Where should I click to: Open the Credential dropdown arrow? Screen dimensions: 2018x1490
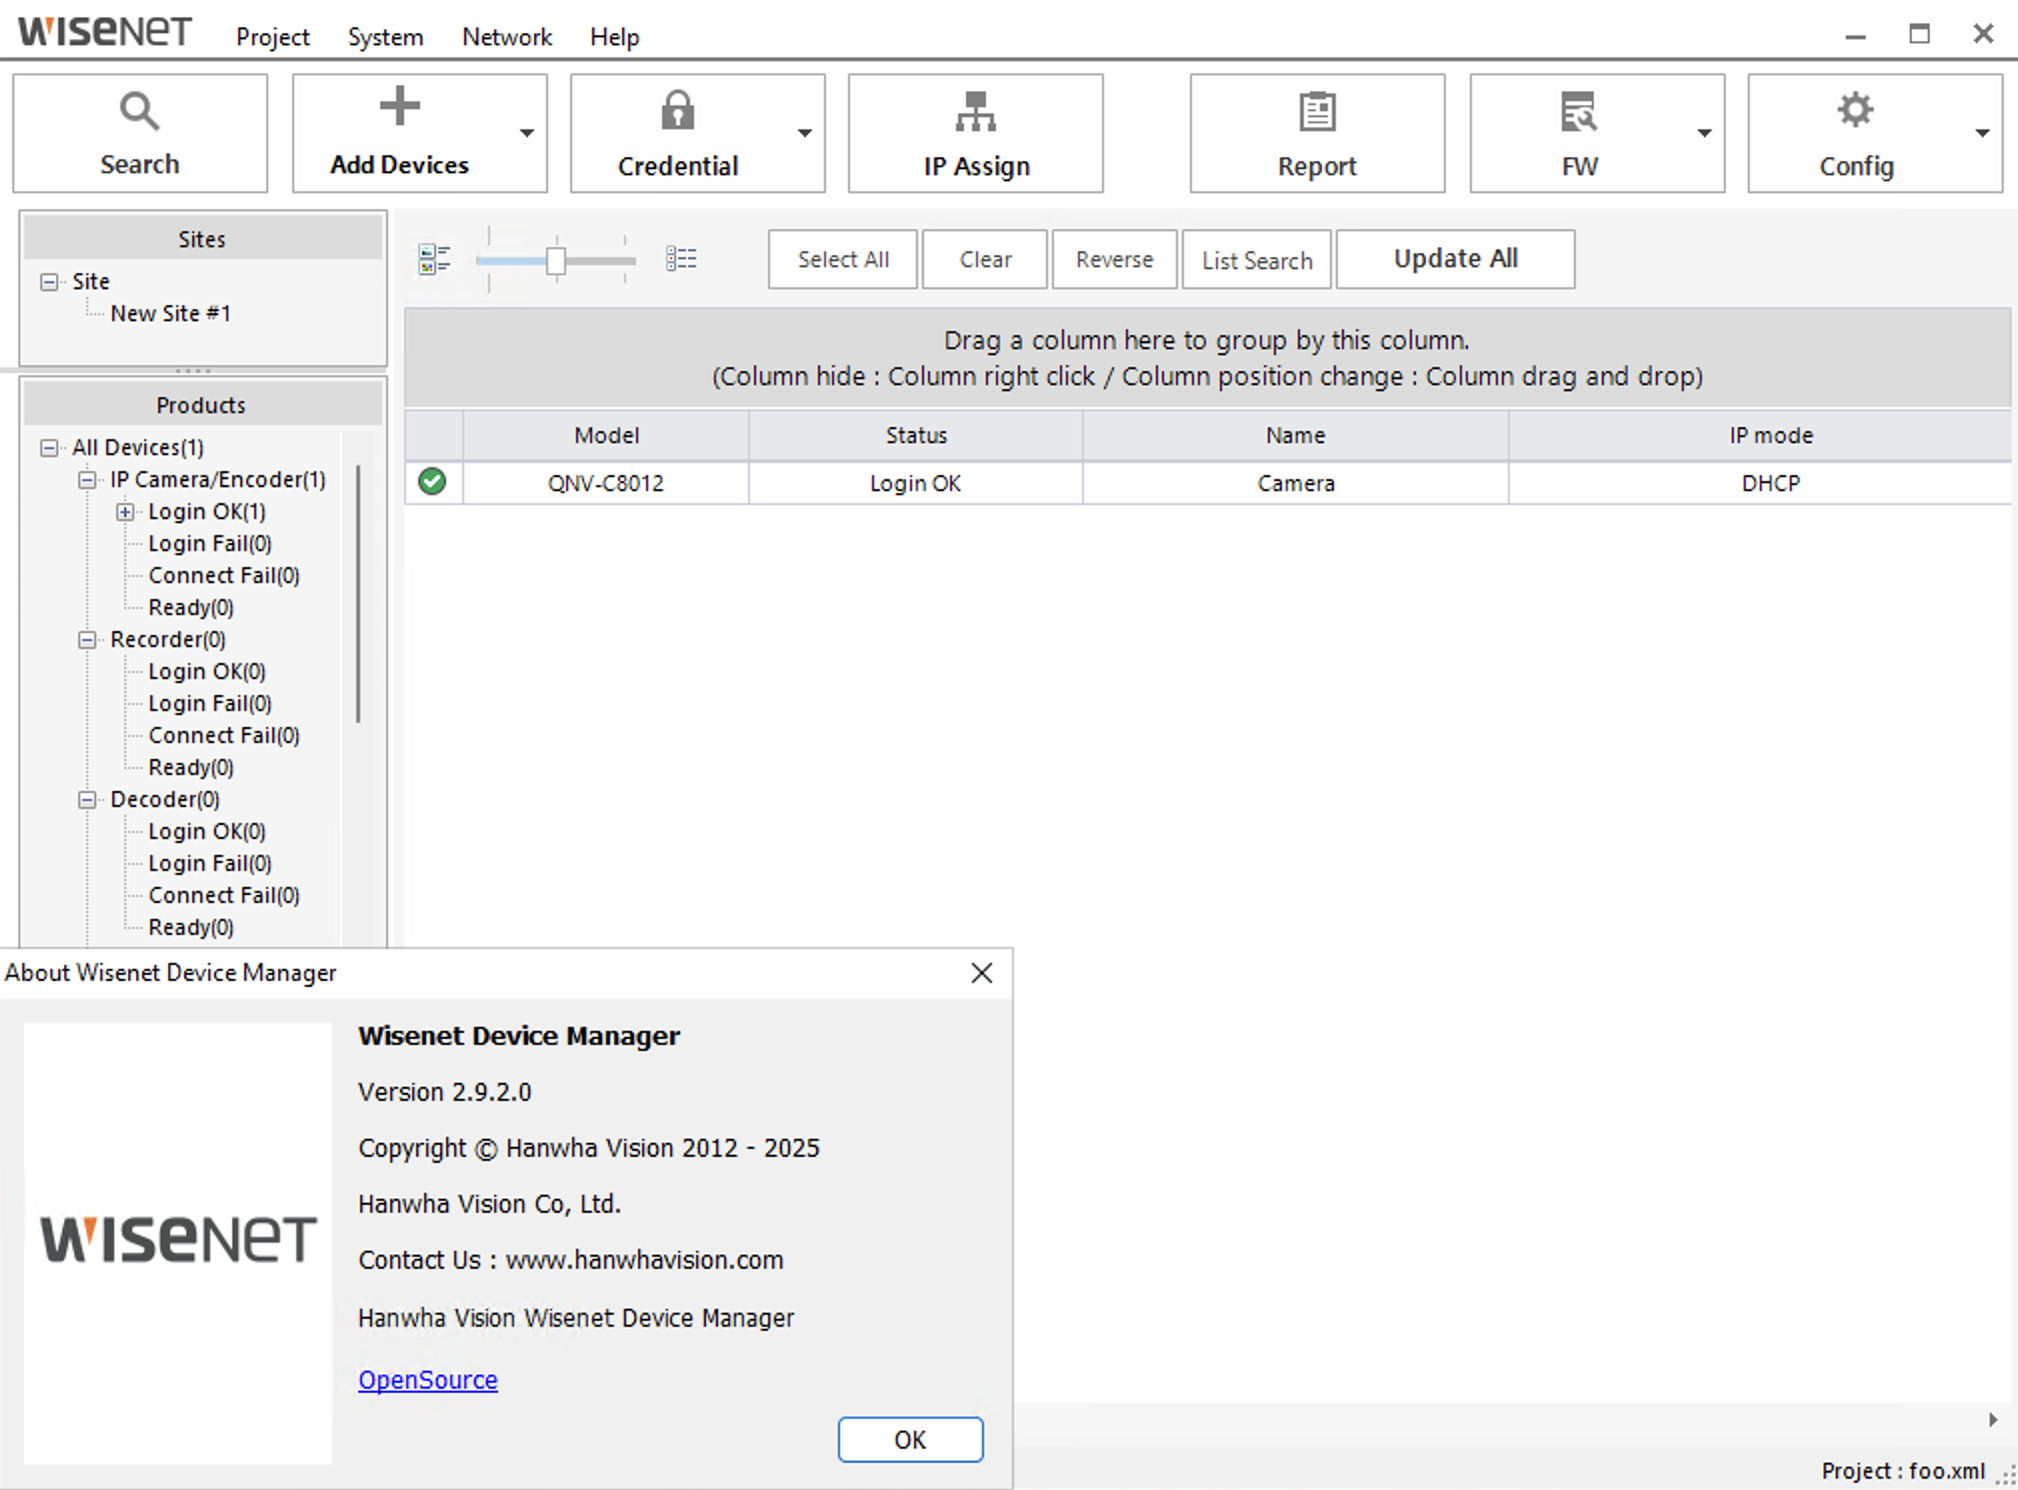(804, 133)
